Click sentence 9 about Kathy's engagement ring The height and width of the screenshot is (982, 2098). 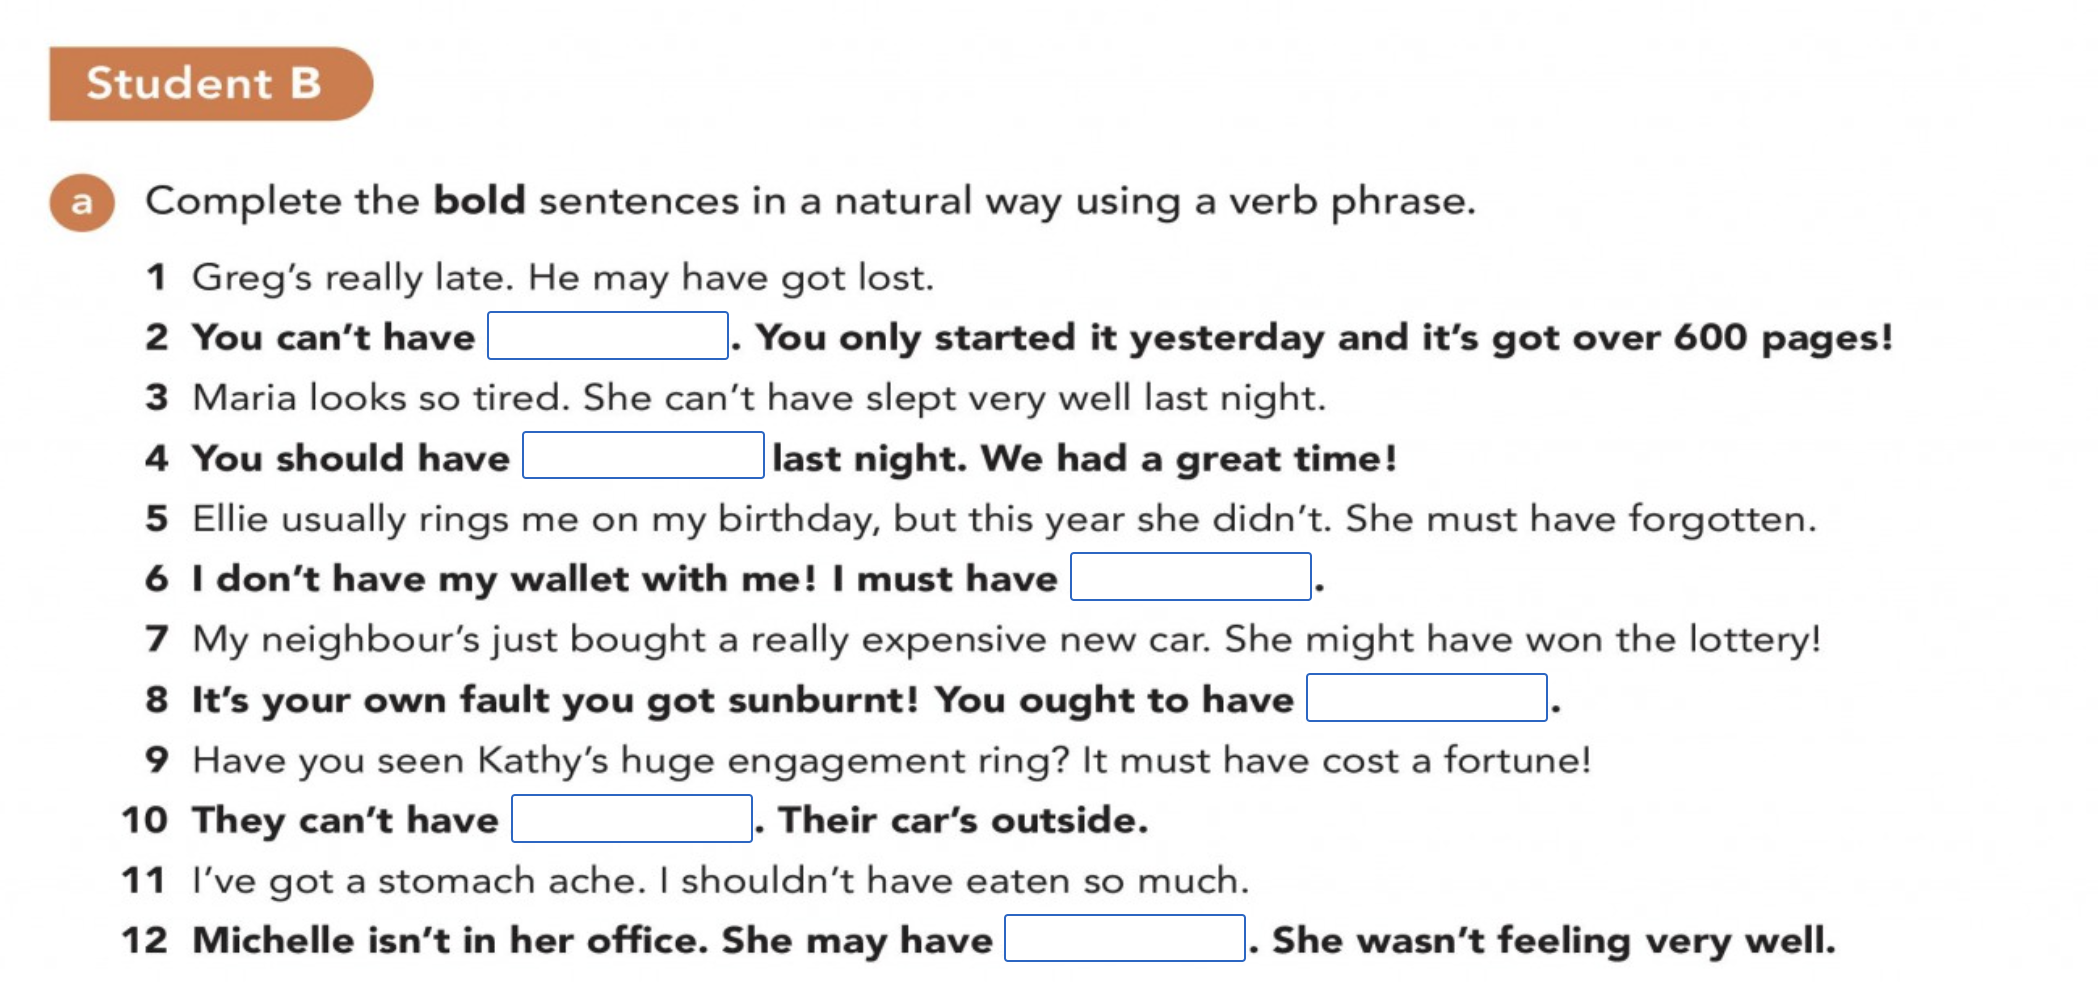coord(890,760)
